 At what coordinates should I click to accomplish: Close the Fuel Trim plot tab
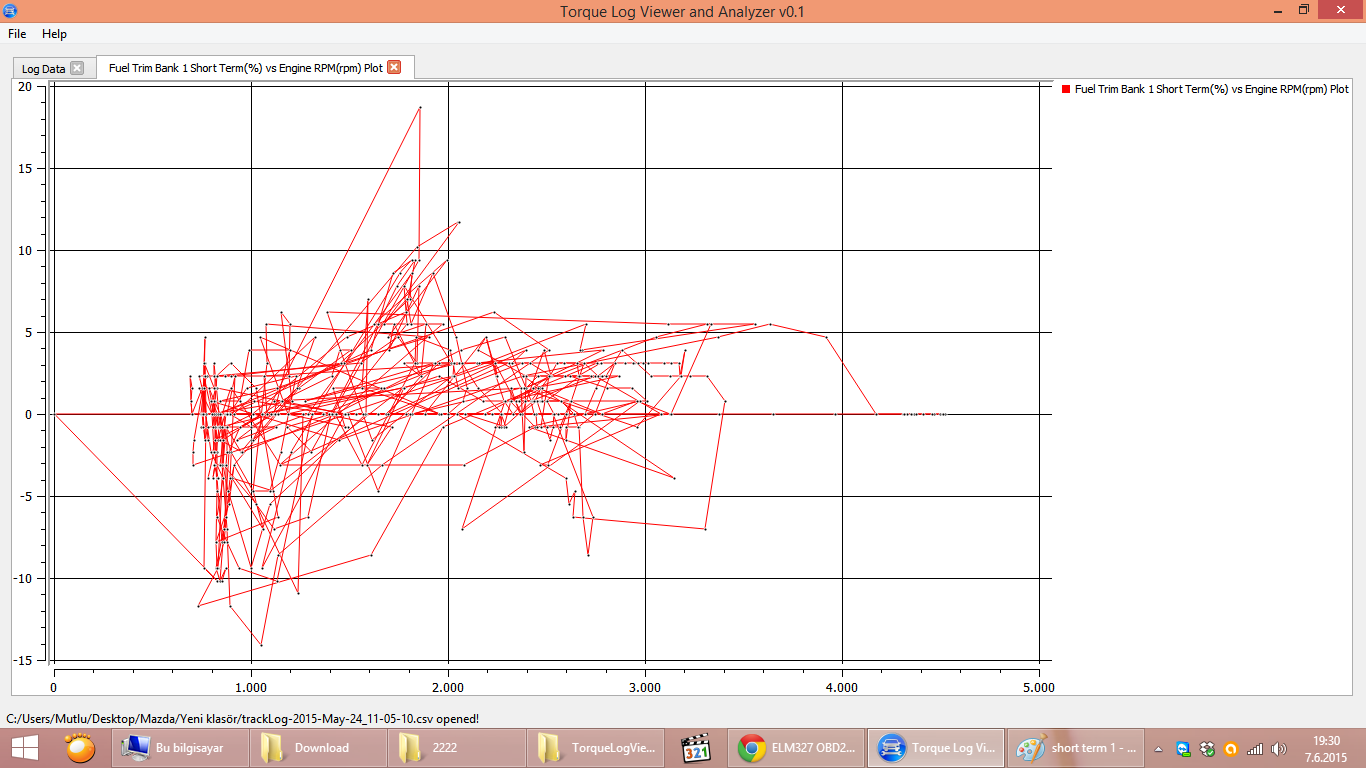394,67
